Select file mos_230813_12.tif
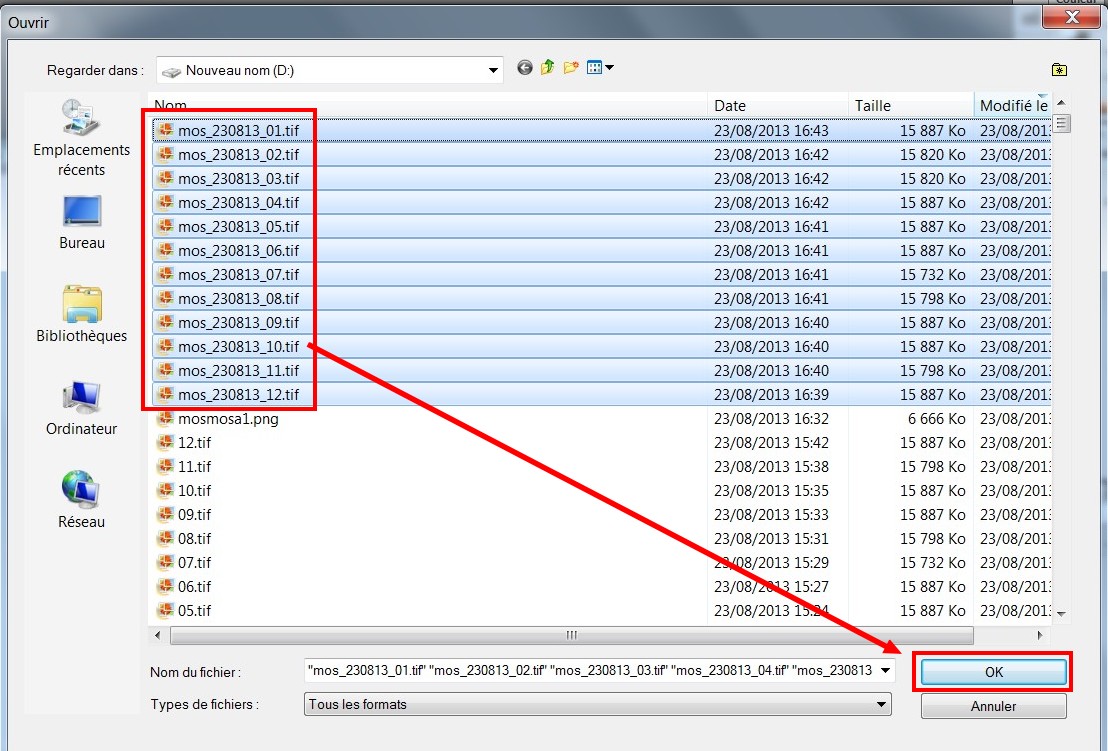 (x=238, y=395)
